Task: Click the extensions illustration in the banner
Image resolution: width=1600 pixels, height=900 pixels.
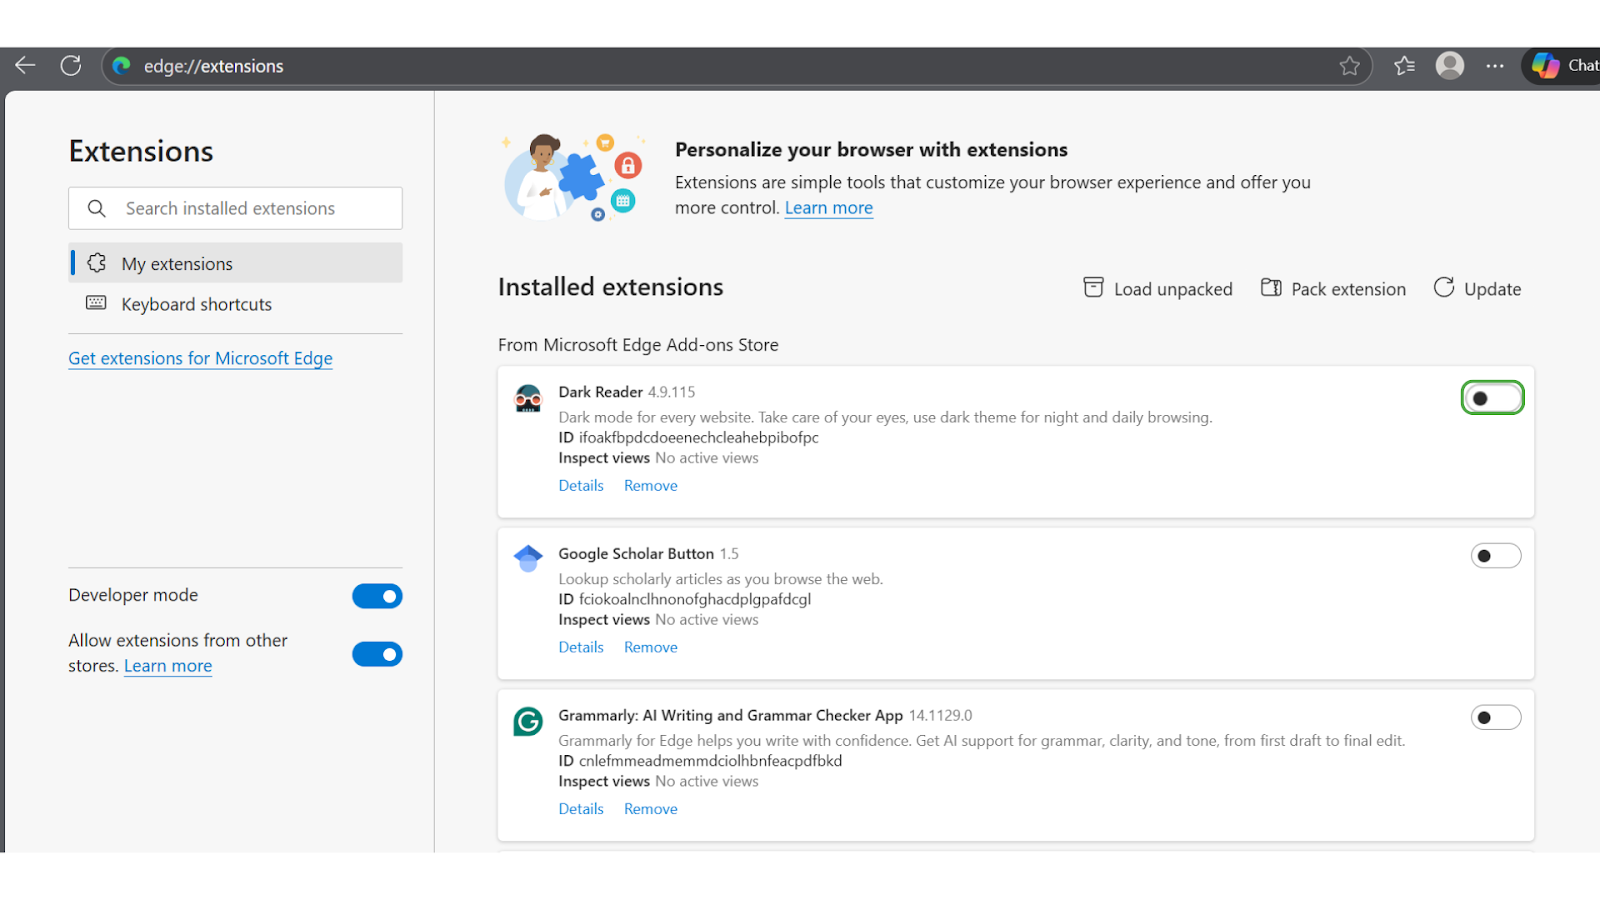Action: [574, 176]
